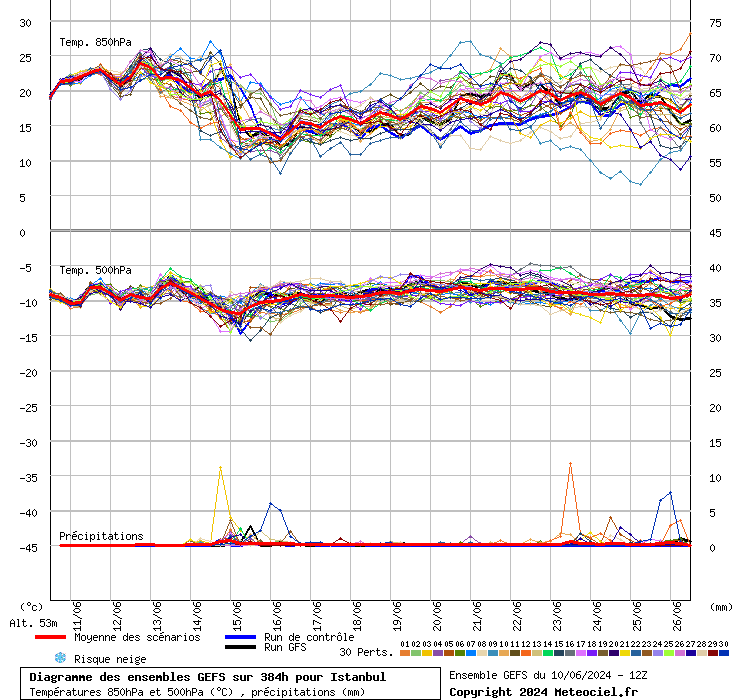
Task: Click the 11/06 date axis label
Action: [77, 616]
